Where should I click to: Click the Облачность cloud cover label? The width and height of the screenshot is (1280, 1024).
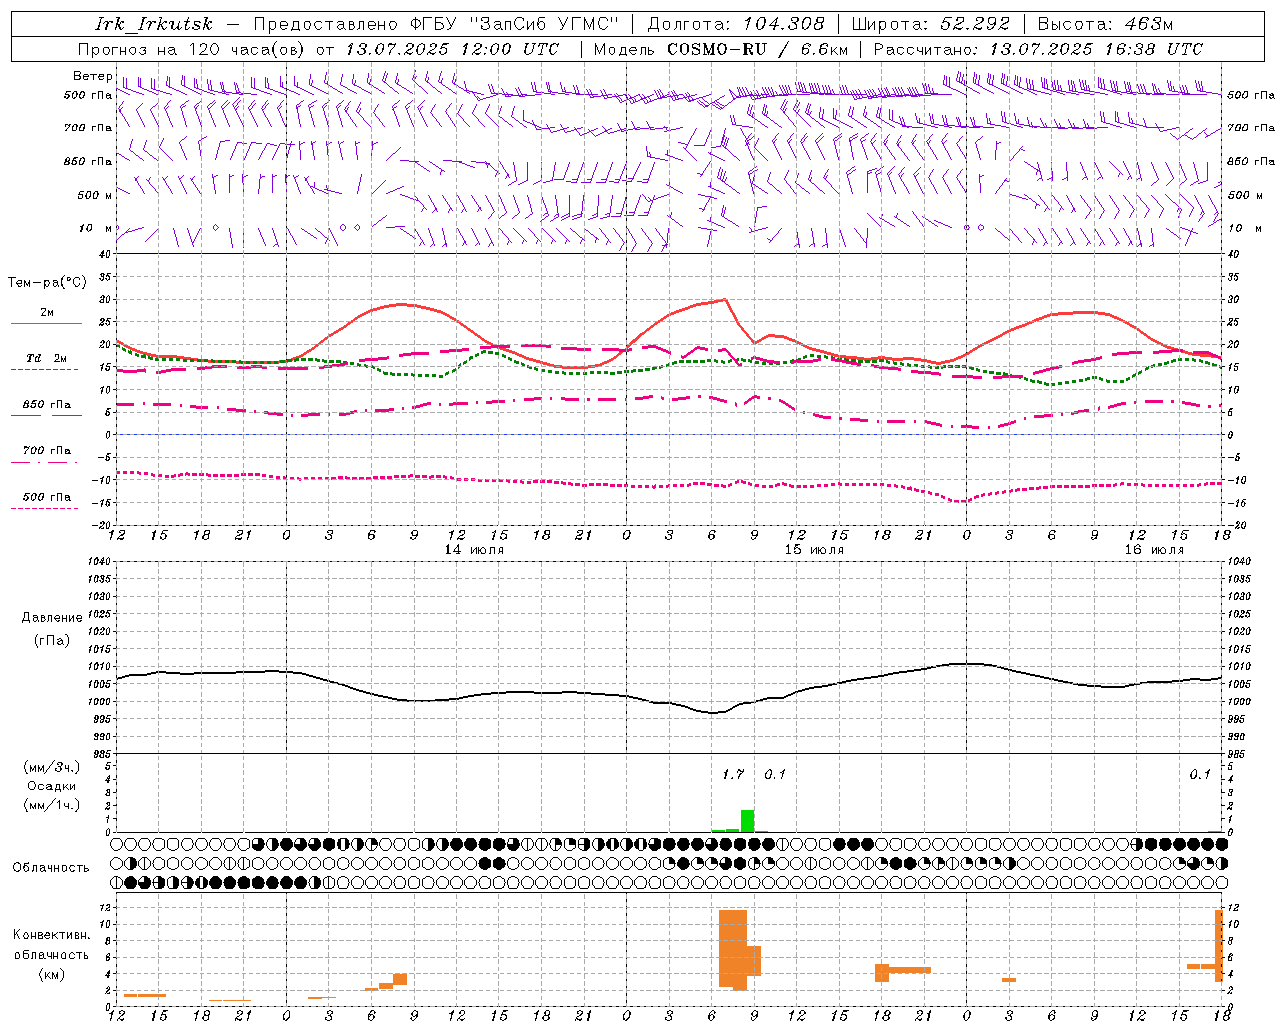coord(51,868)
